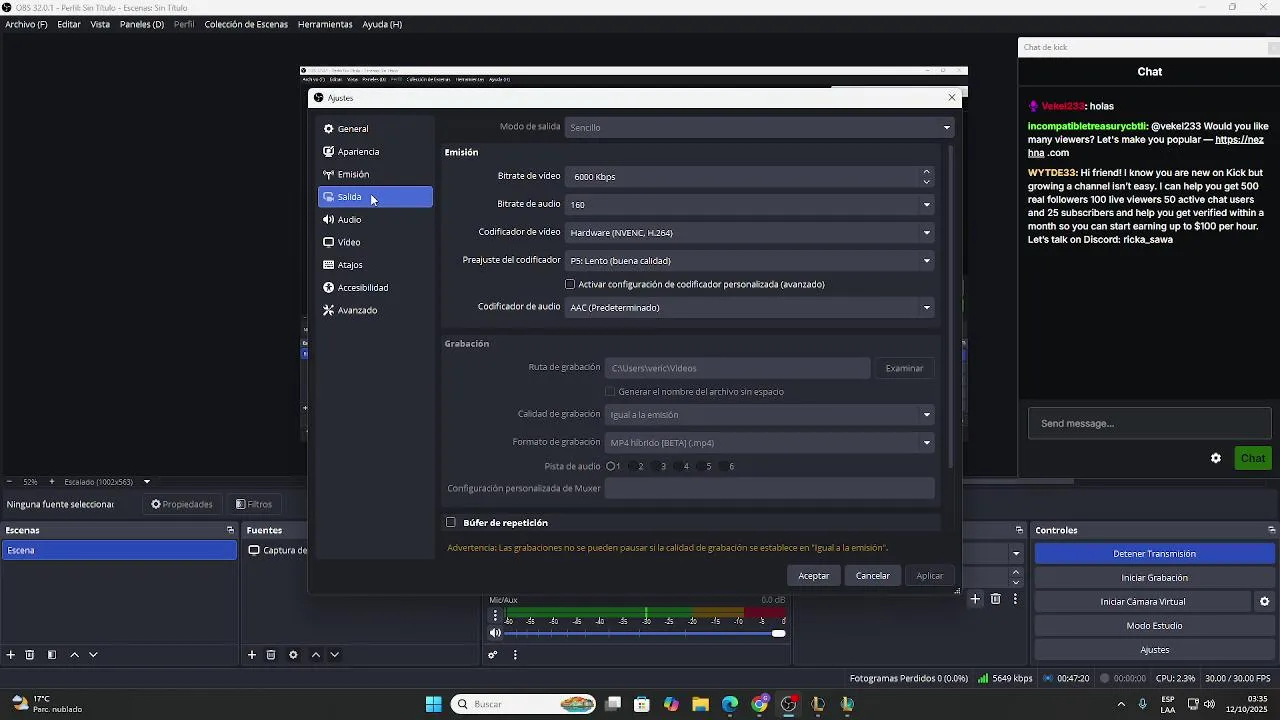Select audio track 3 option

659,466
